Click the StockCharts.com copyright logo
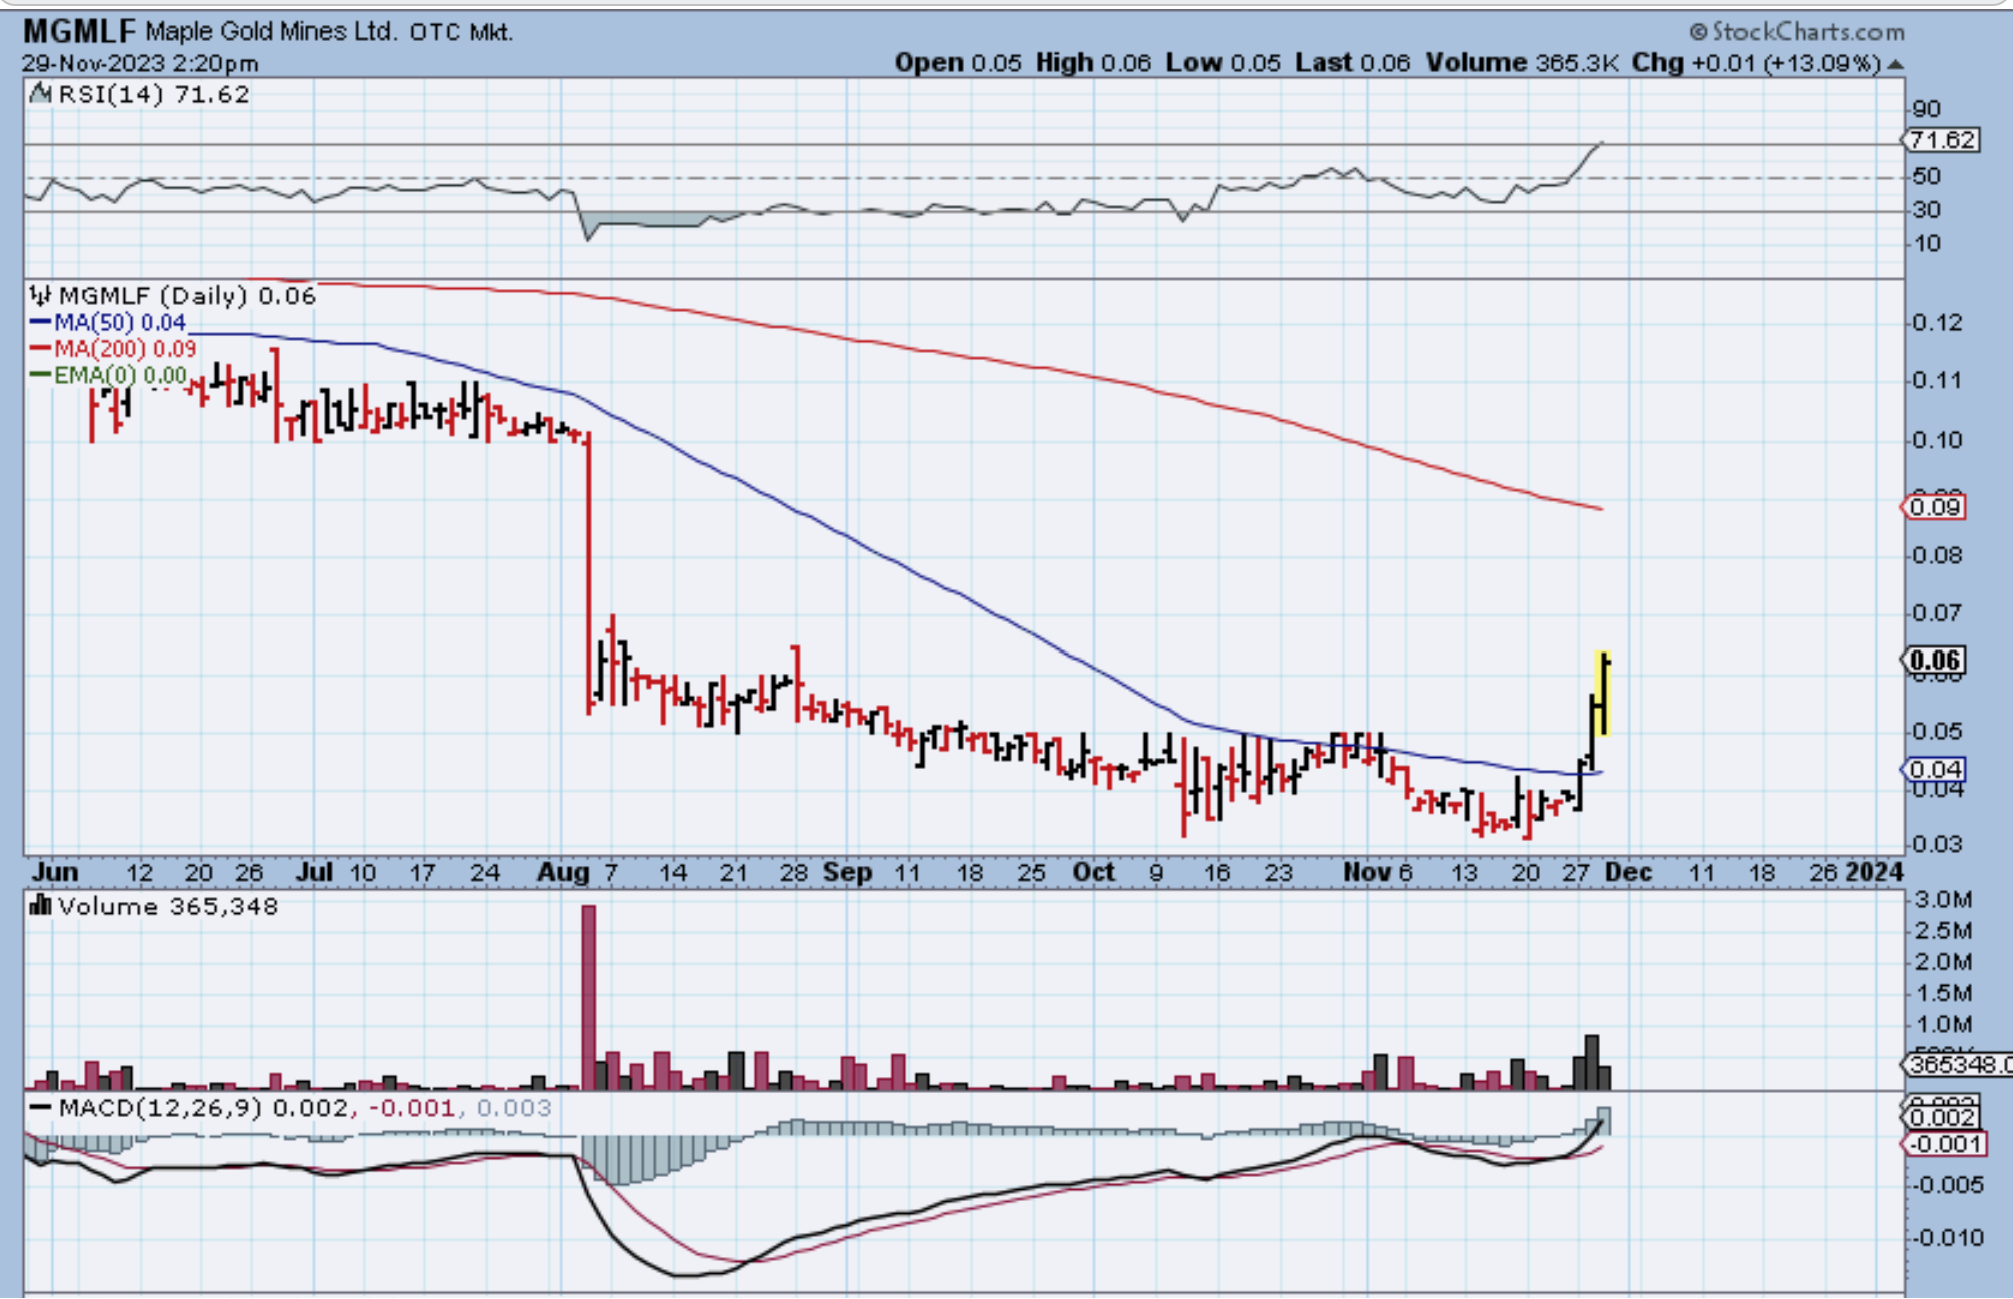2013x1299 pixels. pos(1796,32)
